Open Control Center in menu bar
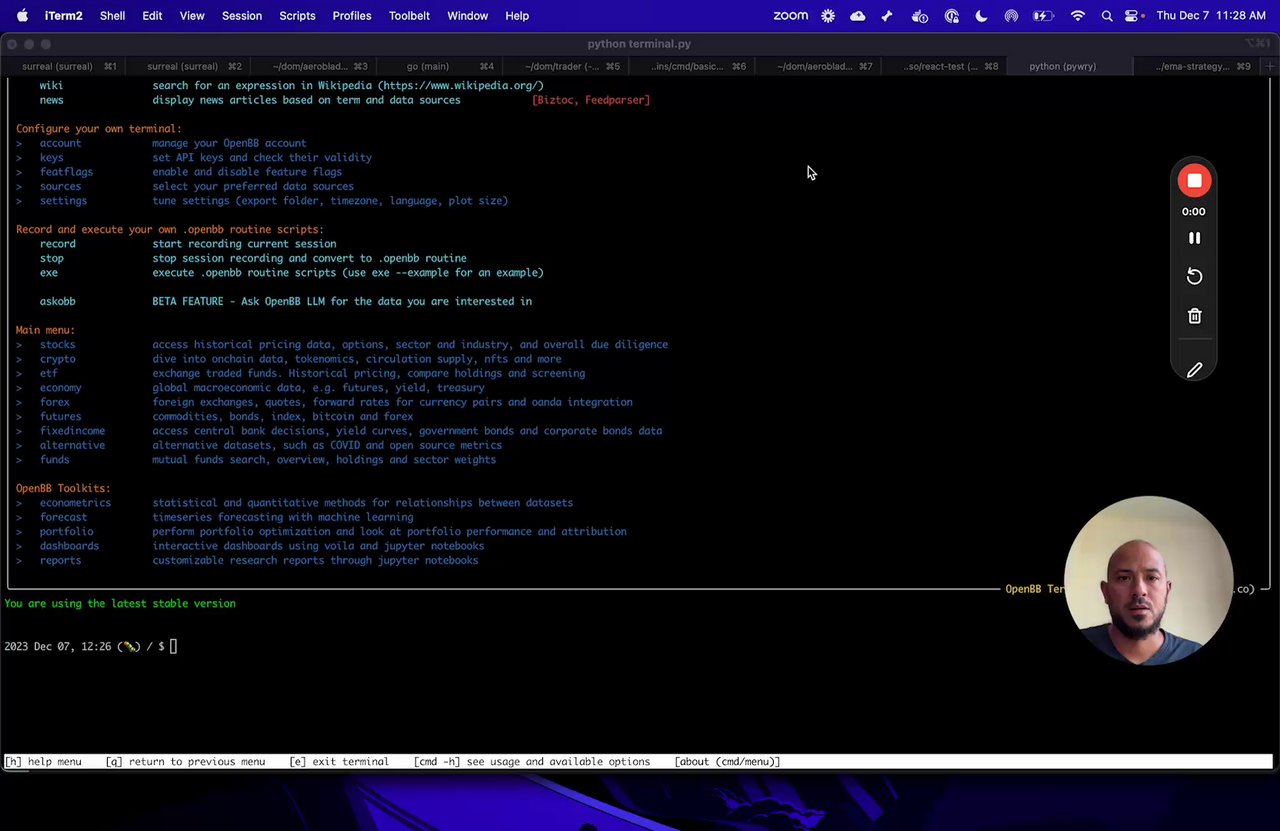This screenshot has width=1280, height=831. (x=1132, y=16)
